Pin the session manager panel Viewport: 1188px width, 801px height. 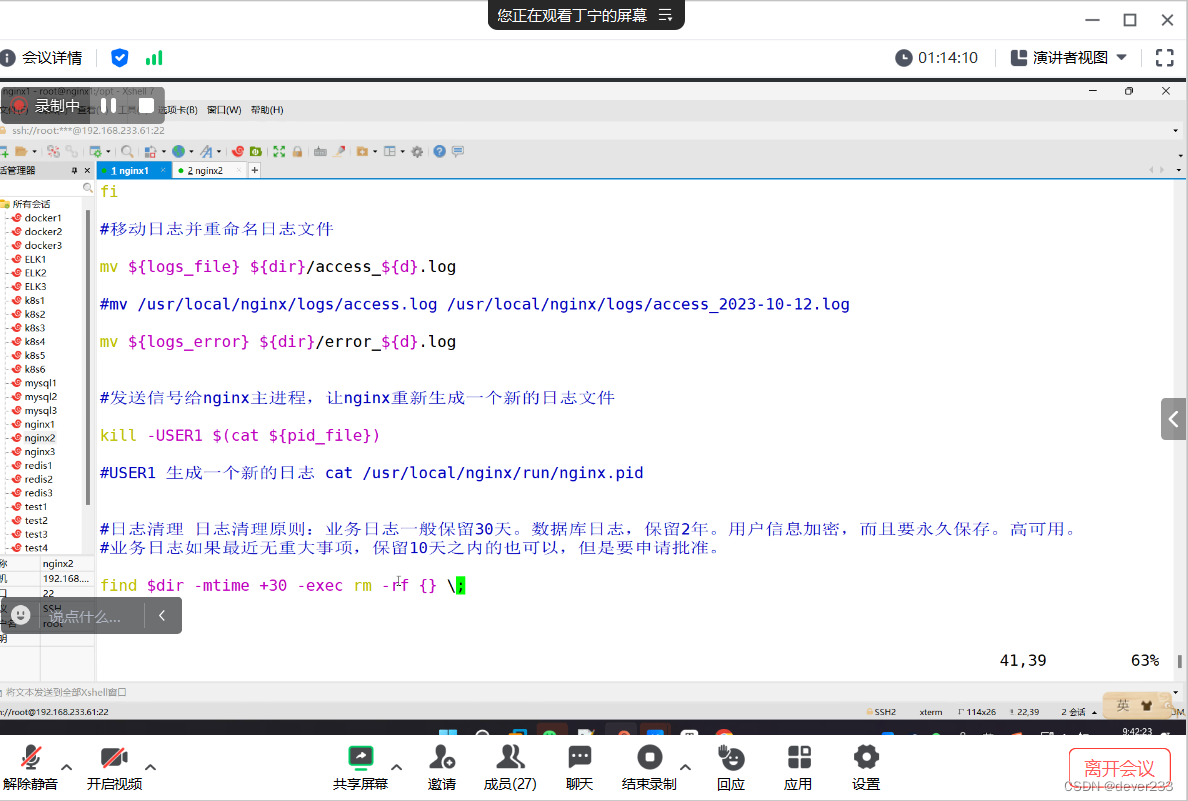coord(74,171)
